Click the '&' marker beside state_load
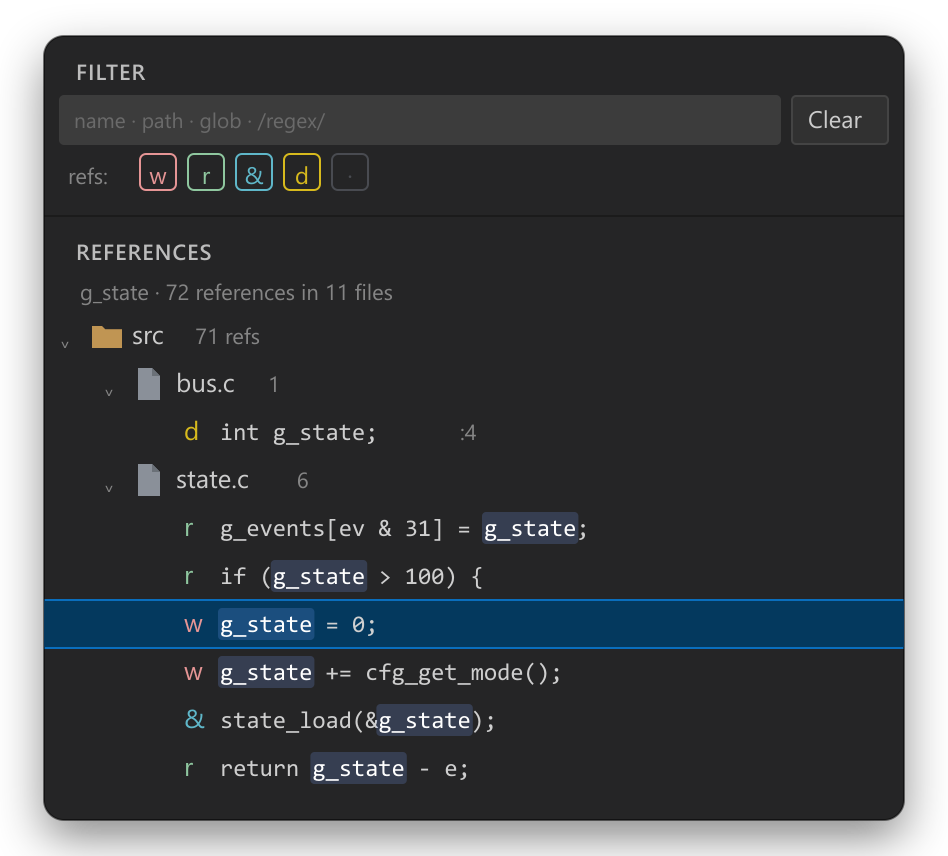The width and height of the screenshot is (948, 856). (x=195, y=719)
